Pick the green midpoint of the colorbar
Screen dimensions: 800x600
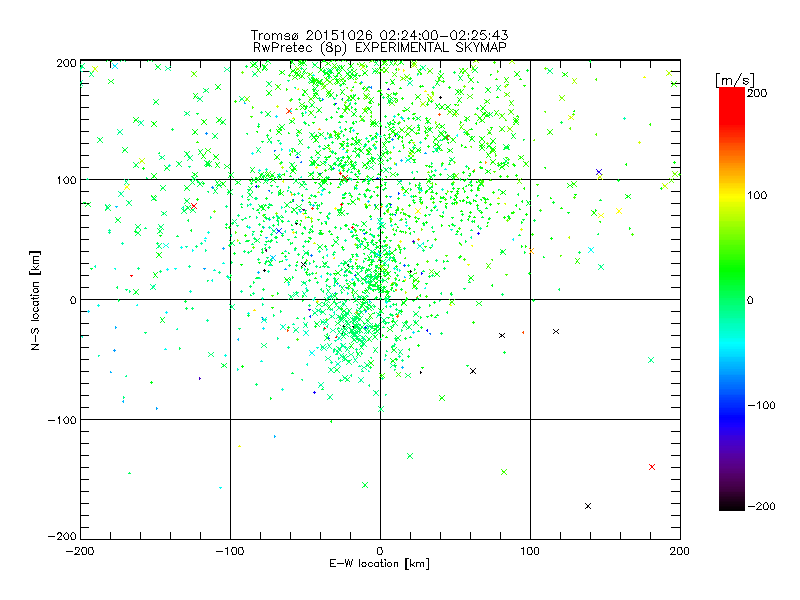tap(732, 299)
